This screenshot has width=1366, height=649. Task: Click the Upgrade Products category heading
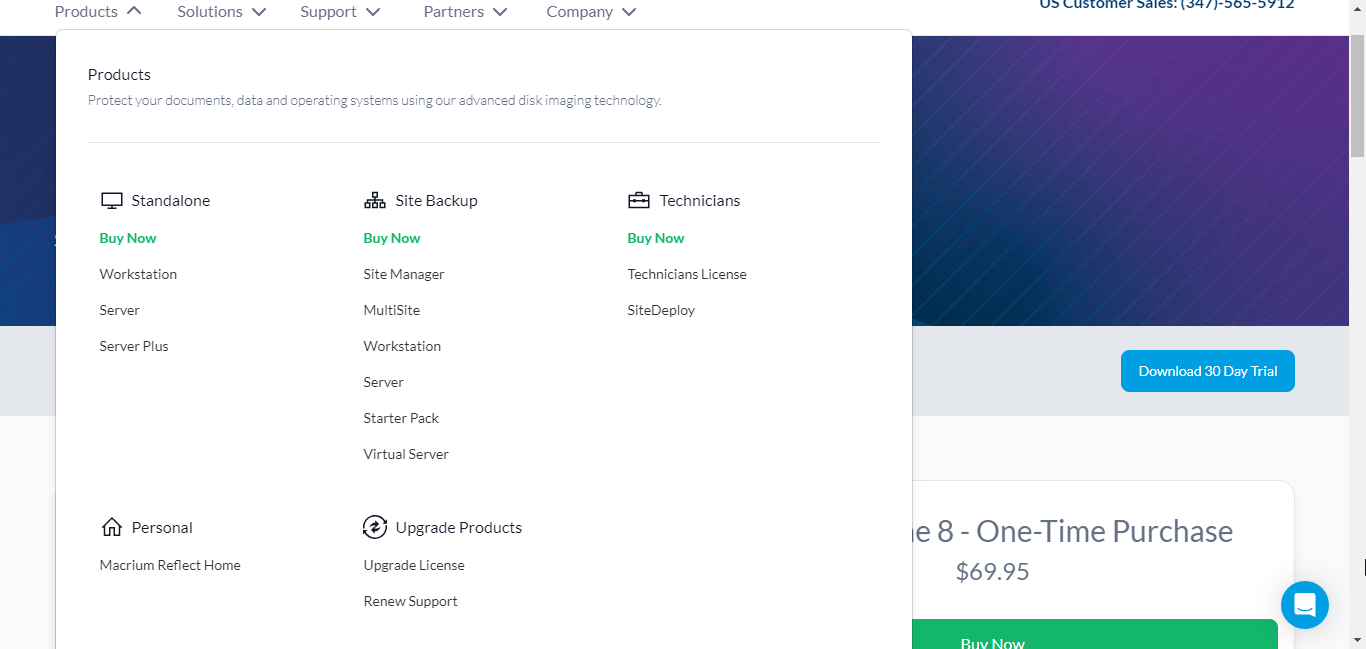click(459, 527)
